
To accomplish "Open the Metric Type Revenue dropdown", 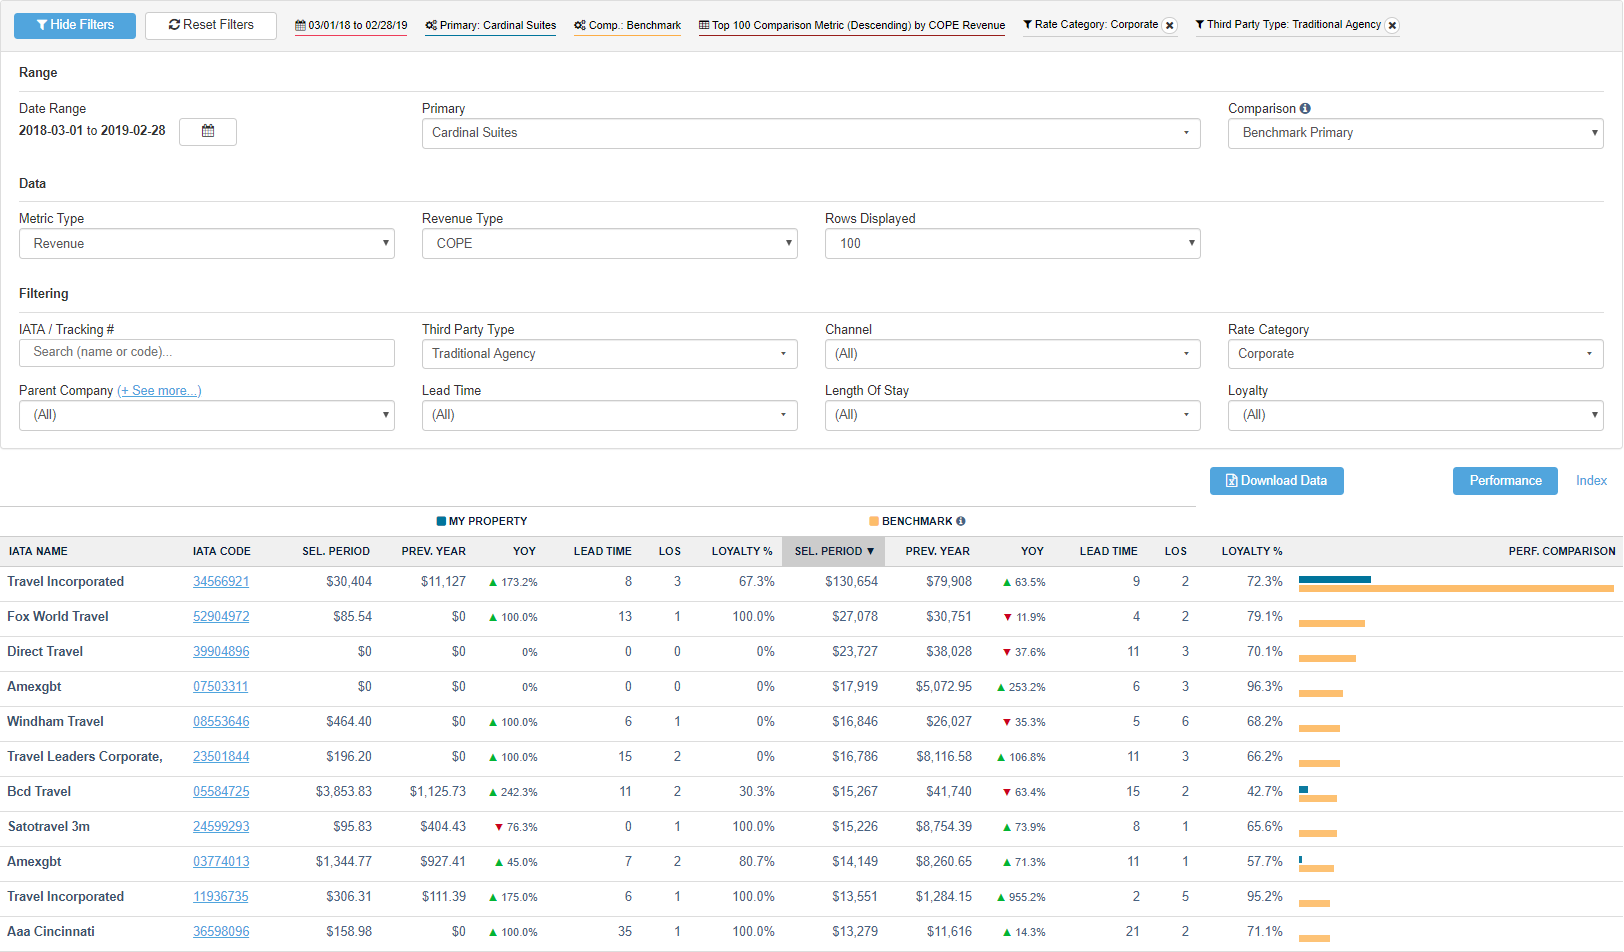I will [207, 244].
